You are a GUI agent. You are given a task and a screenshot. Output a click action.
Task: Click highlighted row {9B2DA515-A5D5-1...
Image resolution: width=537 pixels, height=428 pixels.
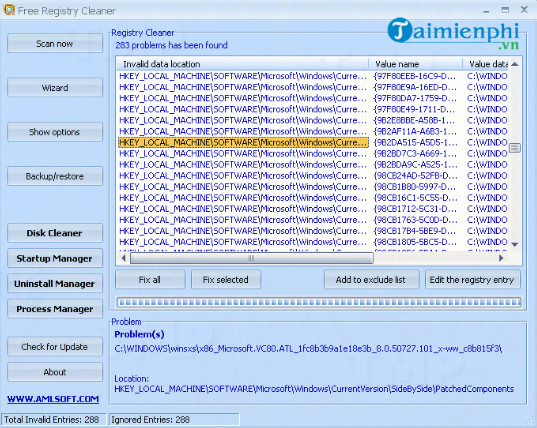click(312, 142)
